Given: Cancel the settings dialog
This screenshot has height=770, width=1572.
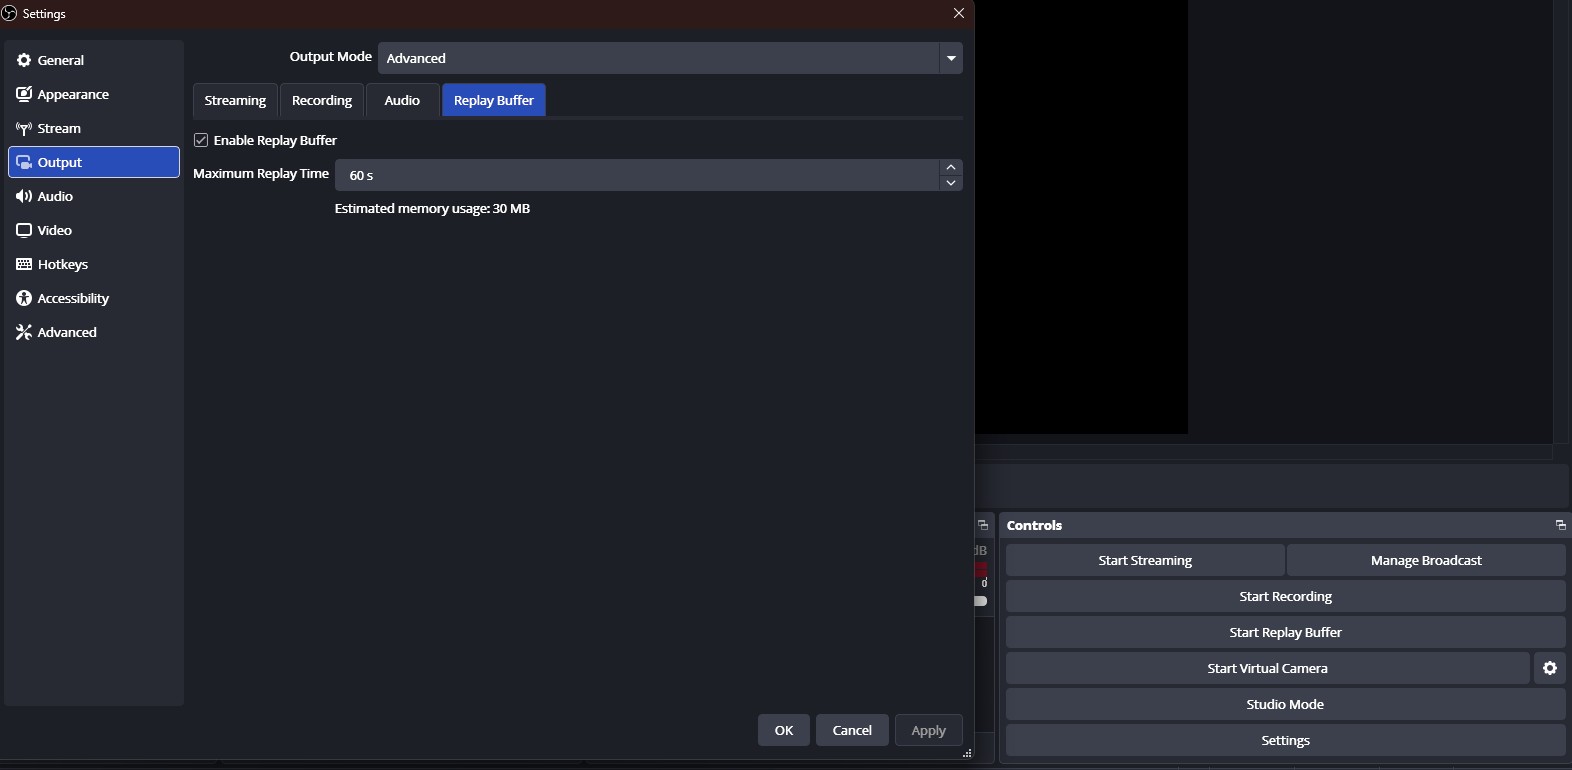Looking at the screenshot, I should click(852, 730).
